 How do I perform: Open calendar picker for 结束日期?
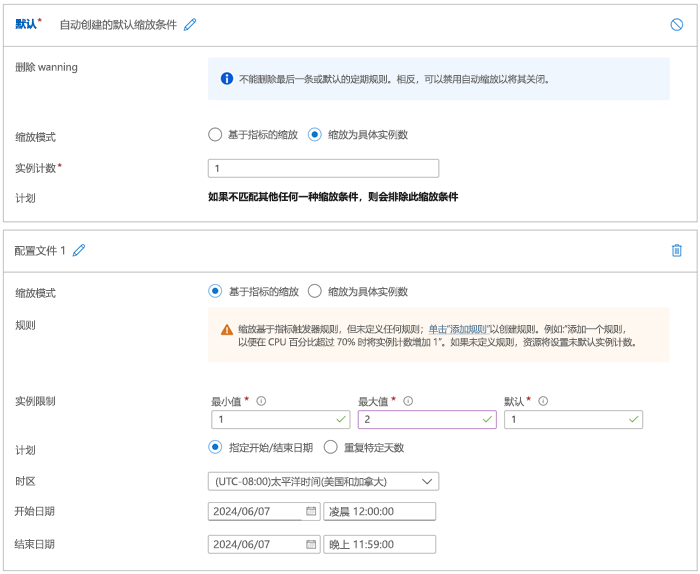click(x=311, y=544)
